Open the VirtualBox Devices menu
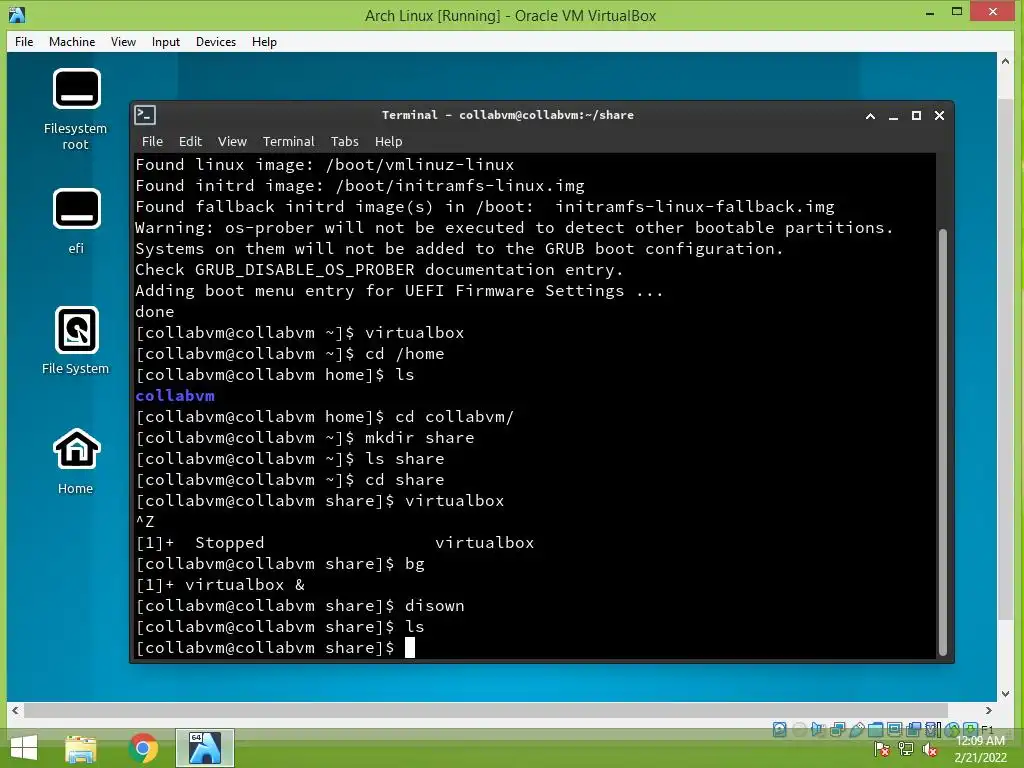The width and height of the screenshot is (1024, 768). click(x=216, y=42)
